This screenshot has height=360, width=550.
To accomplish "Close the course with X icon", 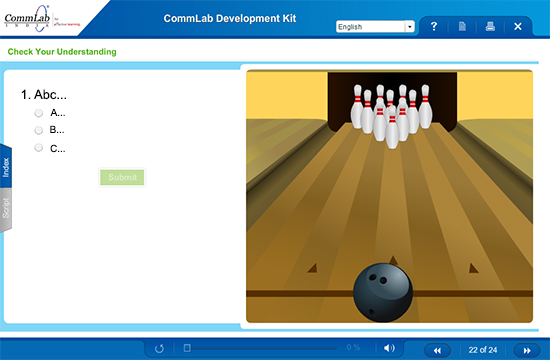I will pos(518,26).
